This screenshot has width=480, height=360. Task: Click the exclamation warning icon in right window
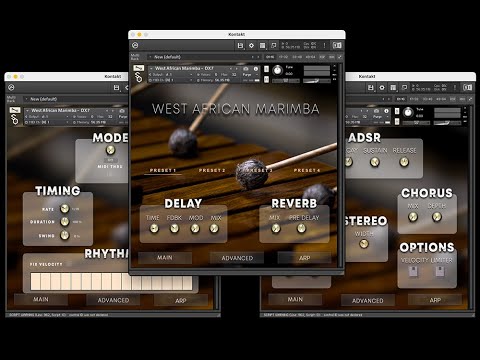click(x=455, y=87)
